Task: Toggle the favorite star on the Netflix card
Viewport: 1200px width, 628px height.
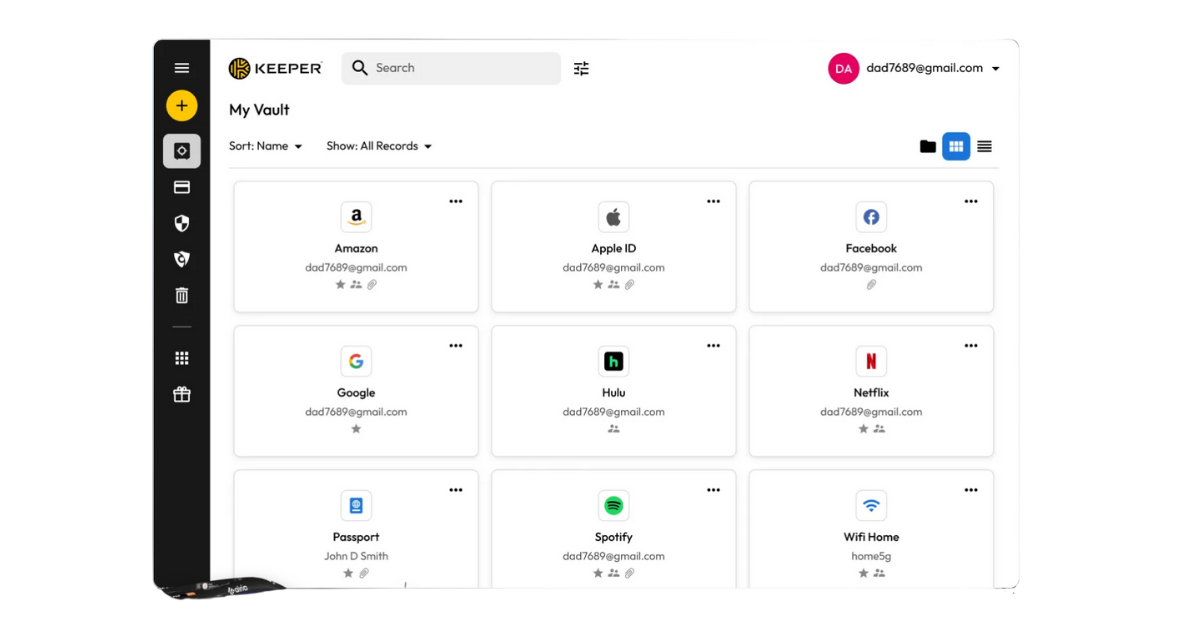Action: point(863,429)
